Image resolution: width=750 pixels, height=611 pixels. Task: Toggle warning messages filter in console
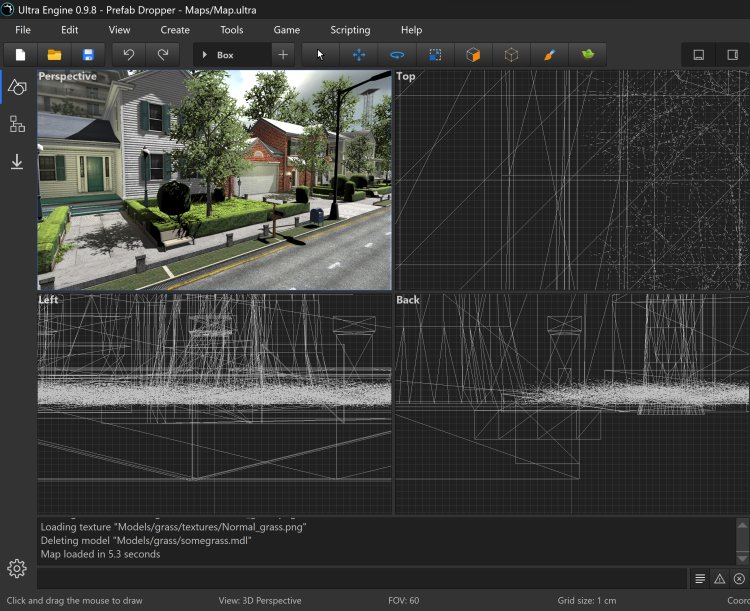pyautogui.click(x=719, y=579)
